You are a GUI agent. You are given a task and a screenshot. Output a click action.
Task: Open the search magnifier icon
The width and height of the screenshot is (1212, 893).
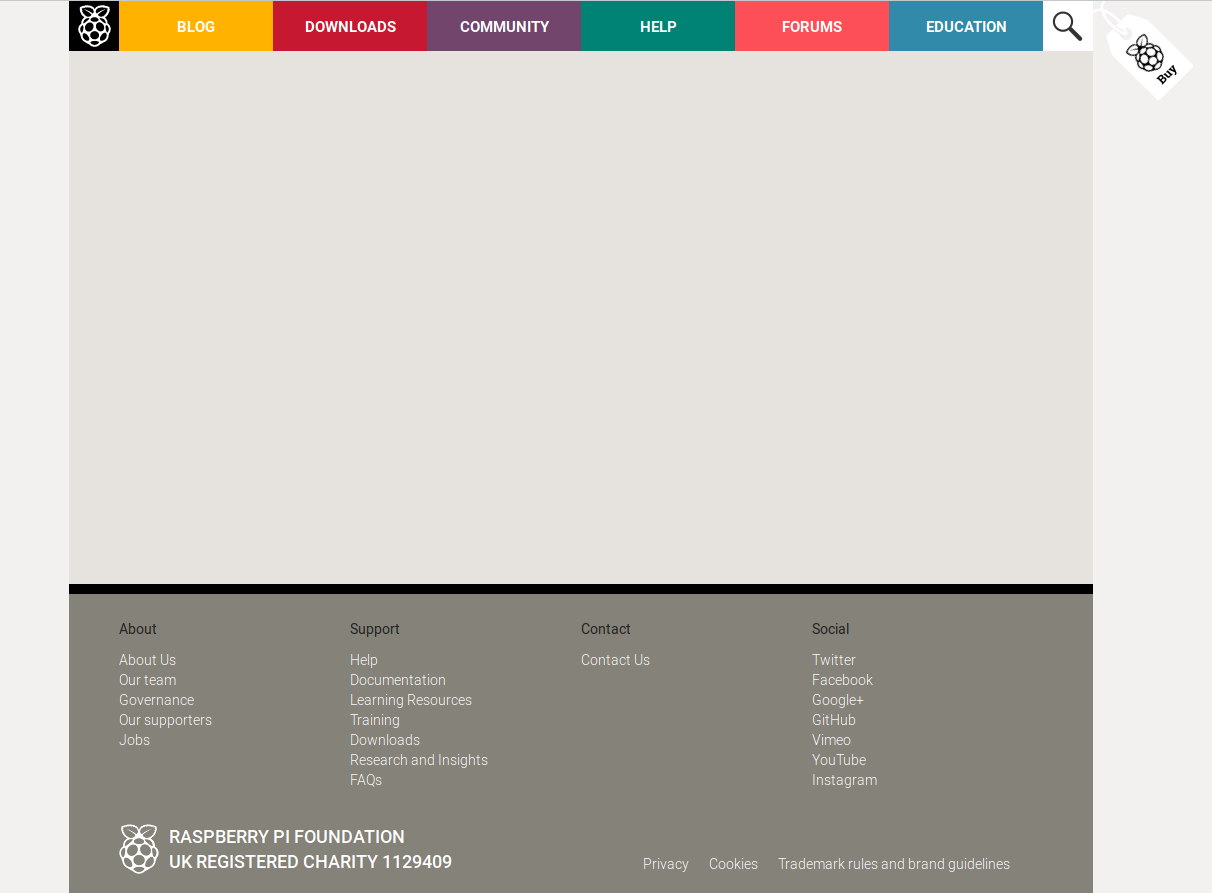pyautogui.click(x=1067, y=26)
